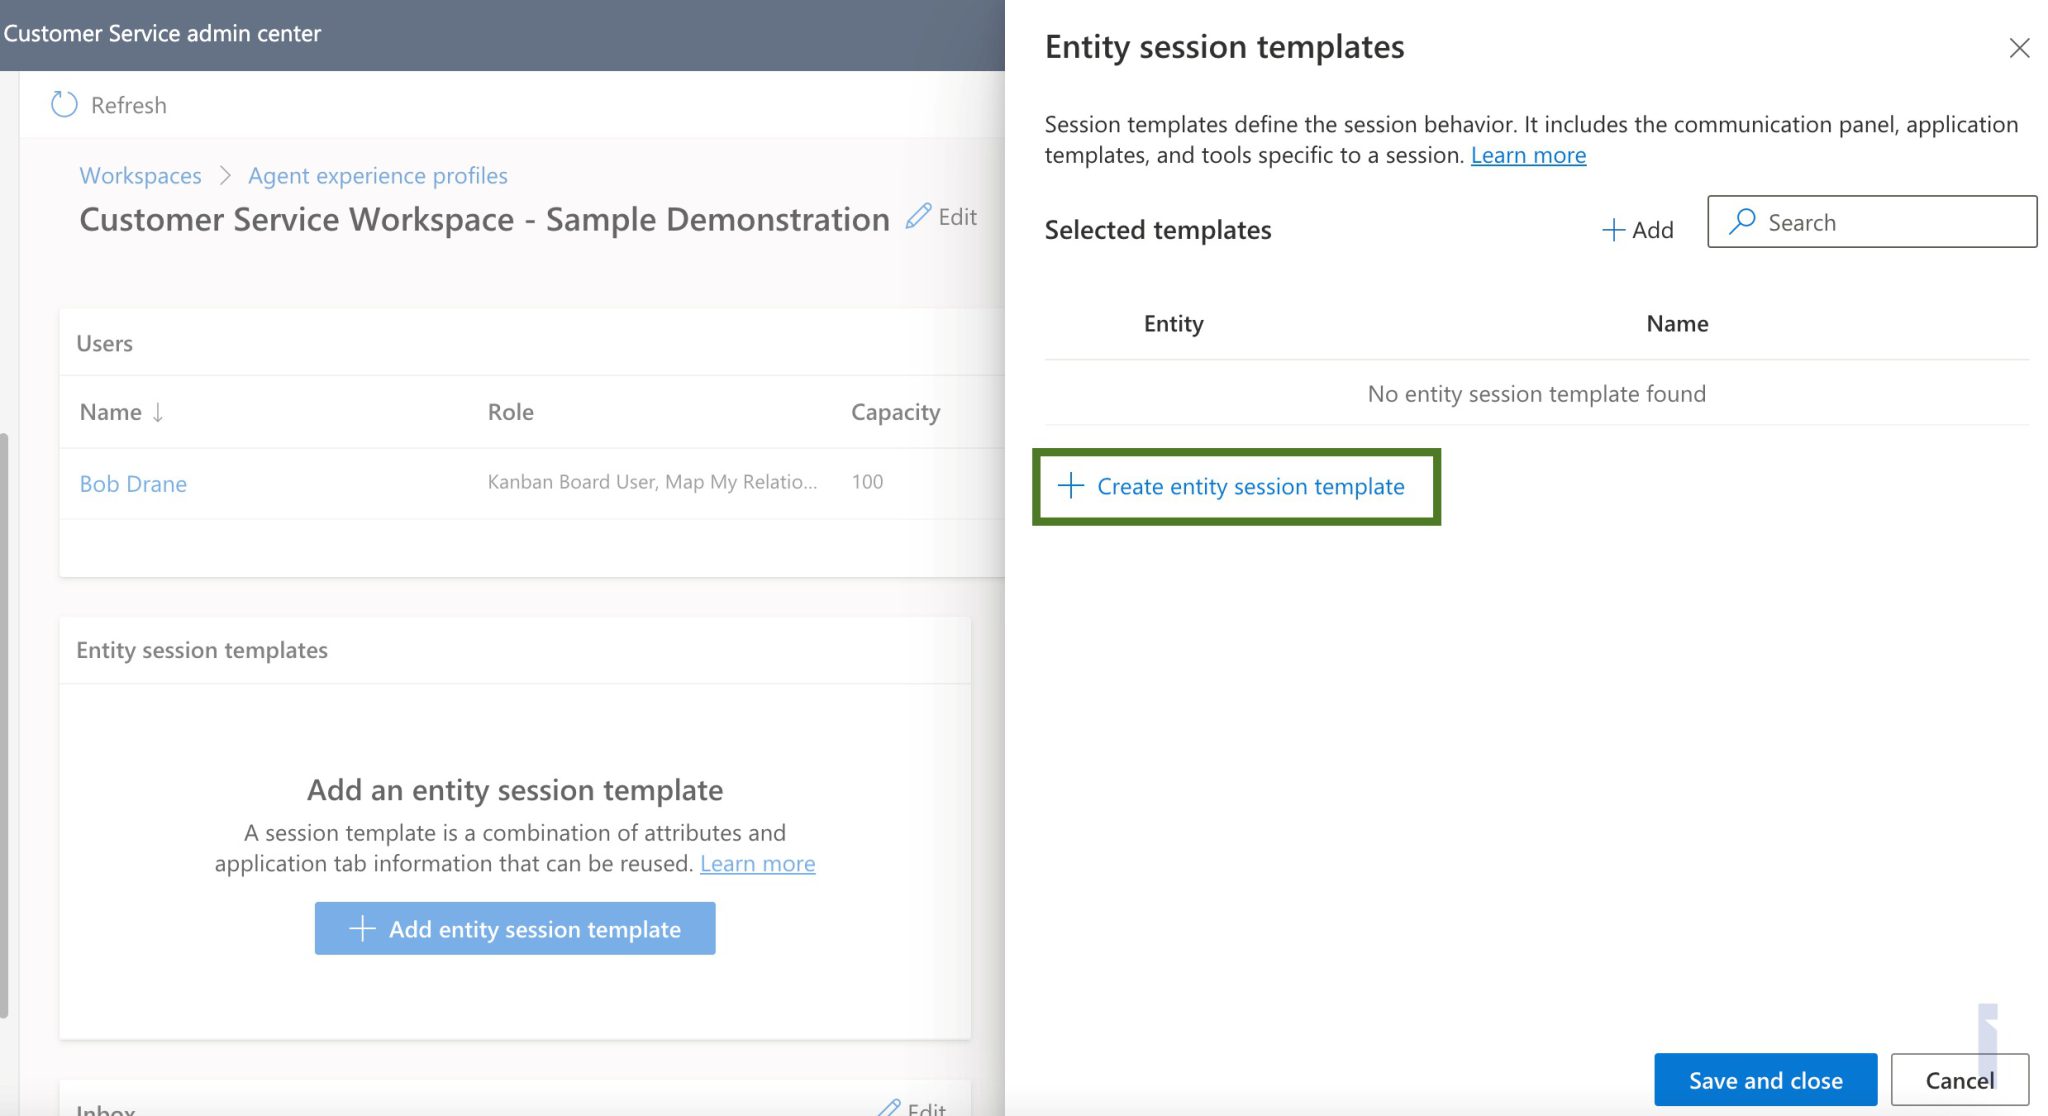Open Learn more in the session templates description
This screenshot has width=2048, height=1116.
pos(1527,155)
